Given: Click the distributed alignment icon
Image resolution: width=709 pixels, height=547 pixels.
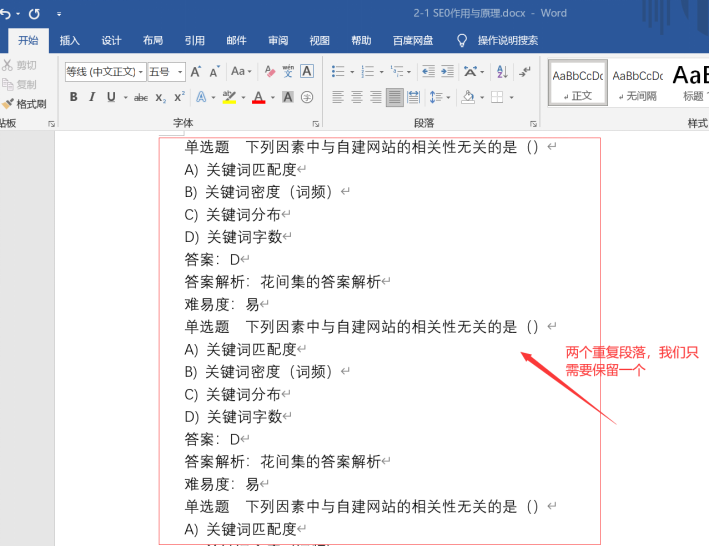Looking at the screenshot, I should click(413, 97).
